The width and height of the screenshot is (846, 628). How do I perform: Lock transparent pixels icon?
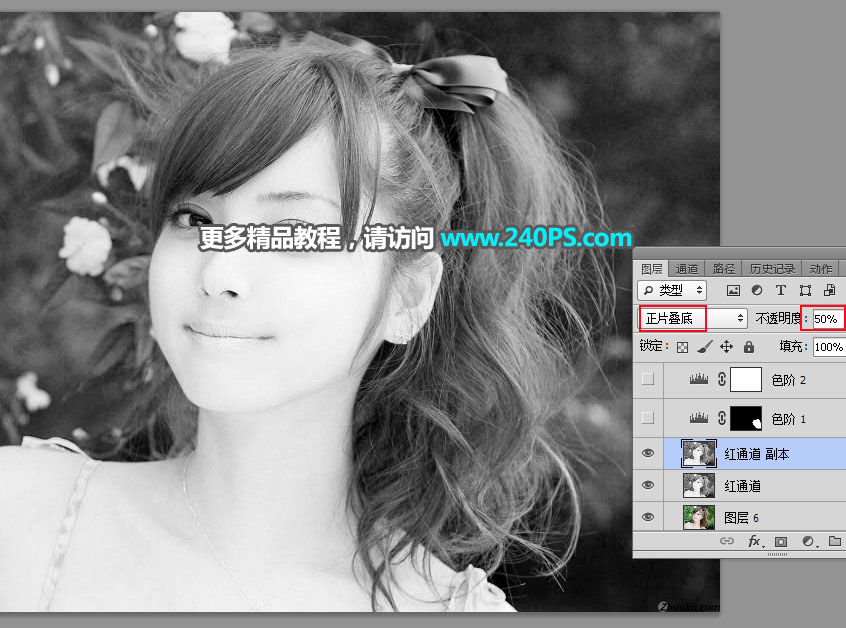click(683, 347)
